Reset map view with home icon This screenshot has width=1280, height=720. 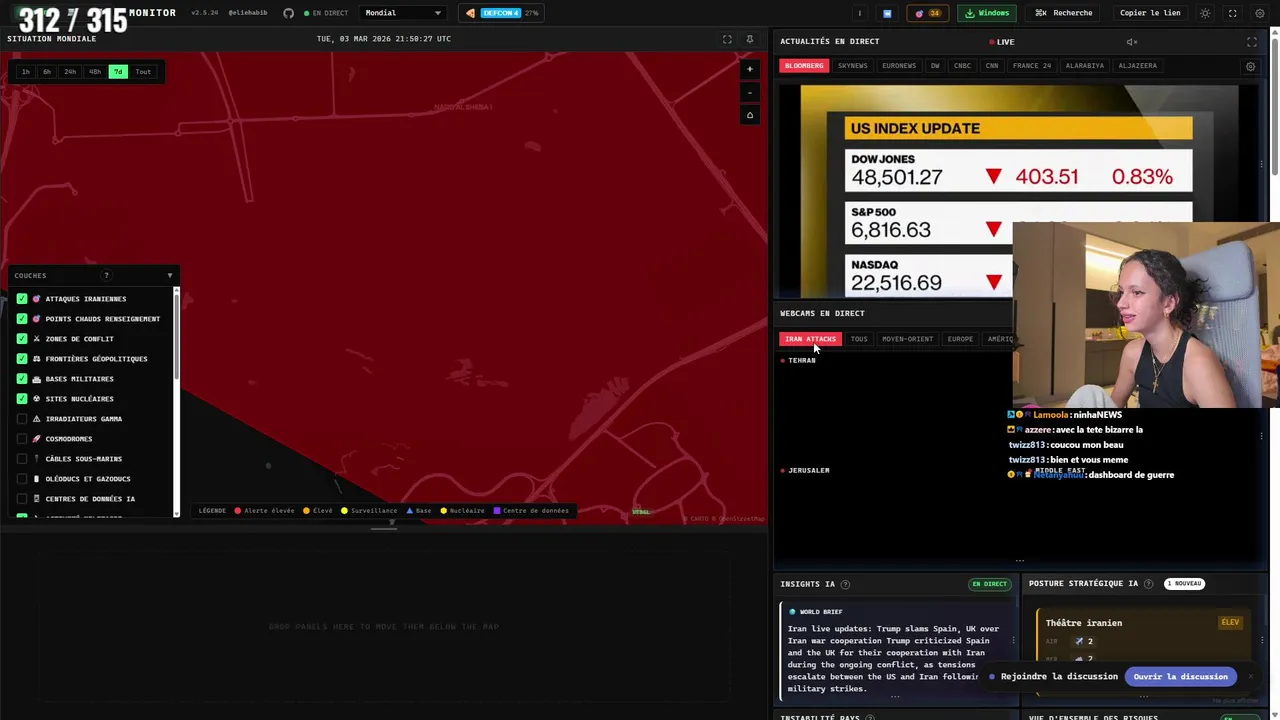click(749, 115)
